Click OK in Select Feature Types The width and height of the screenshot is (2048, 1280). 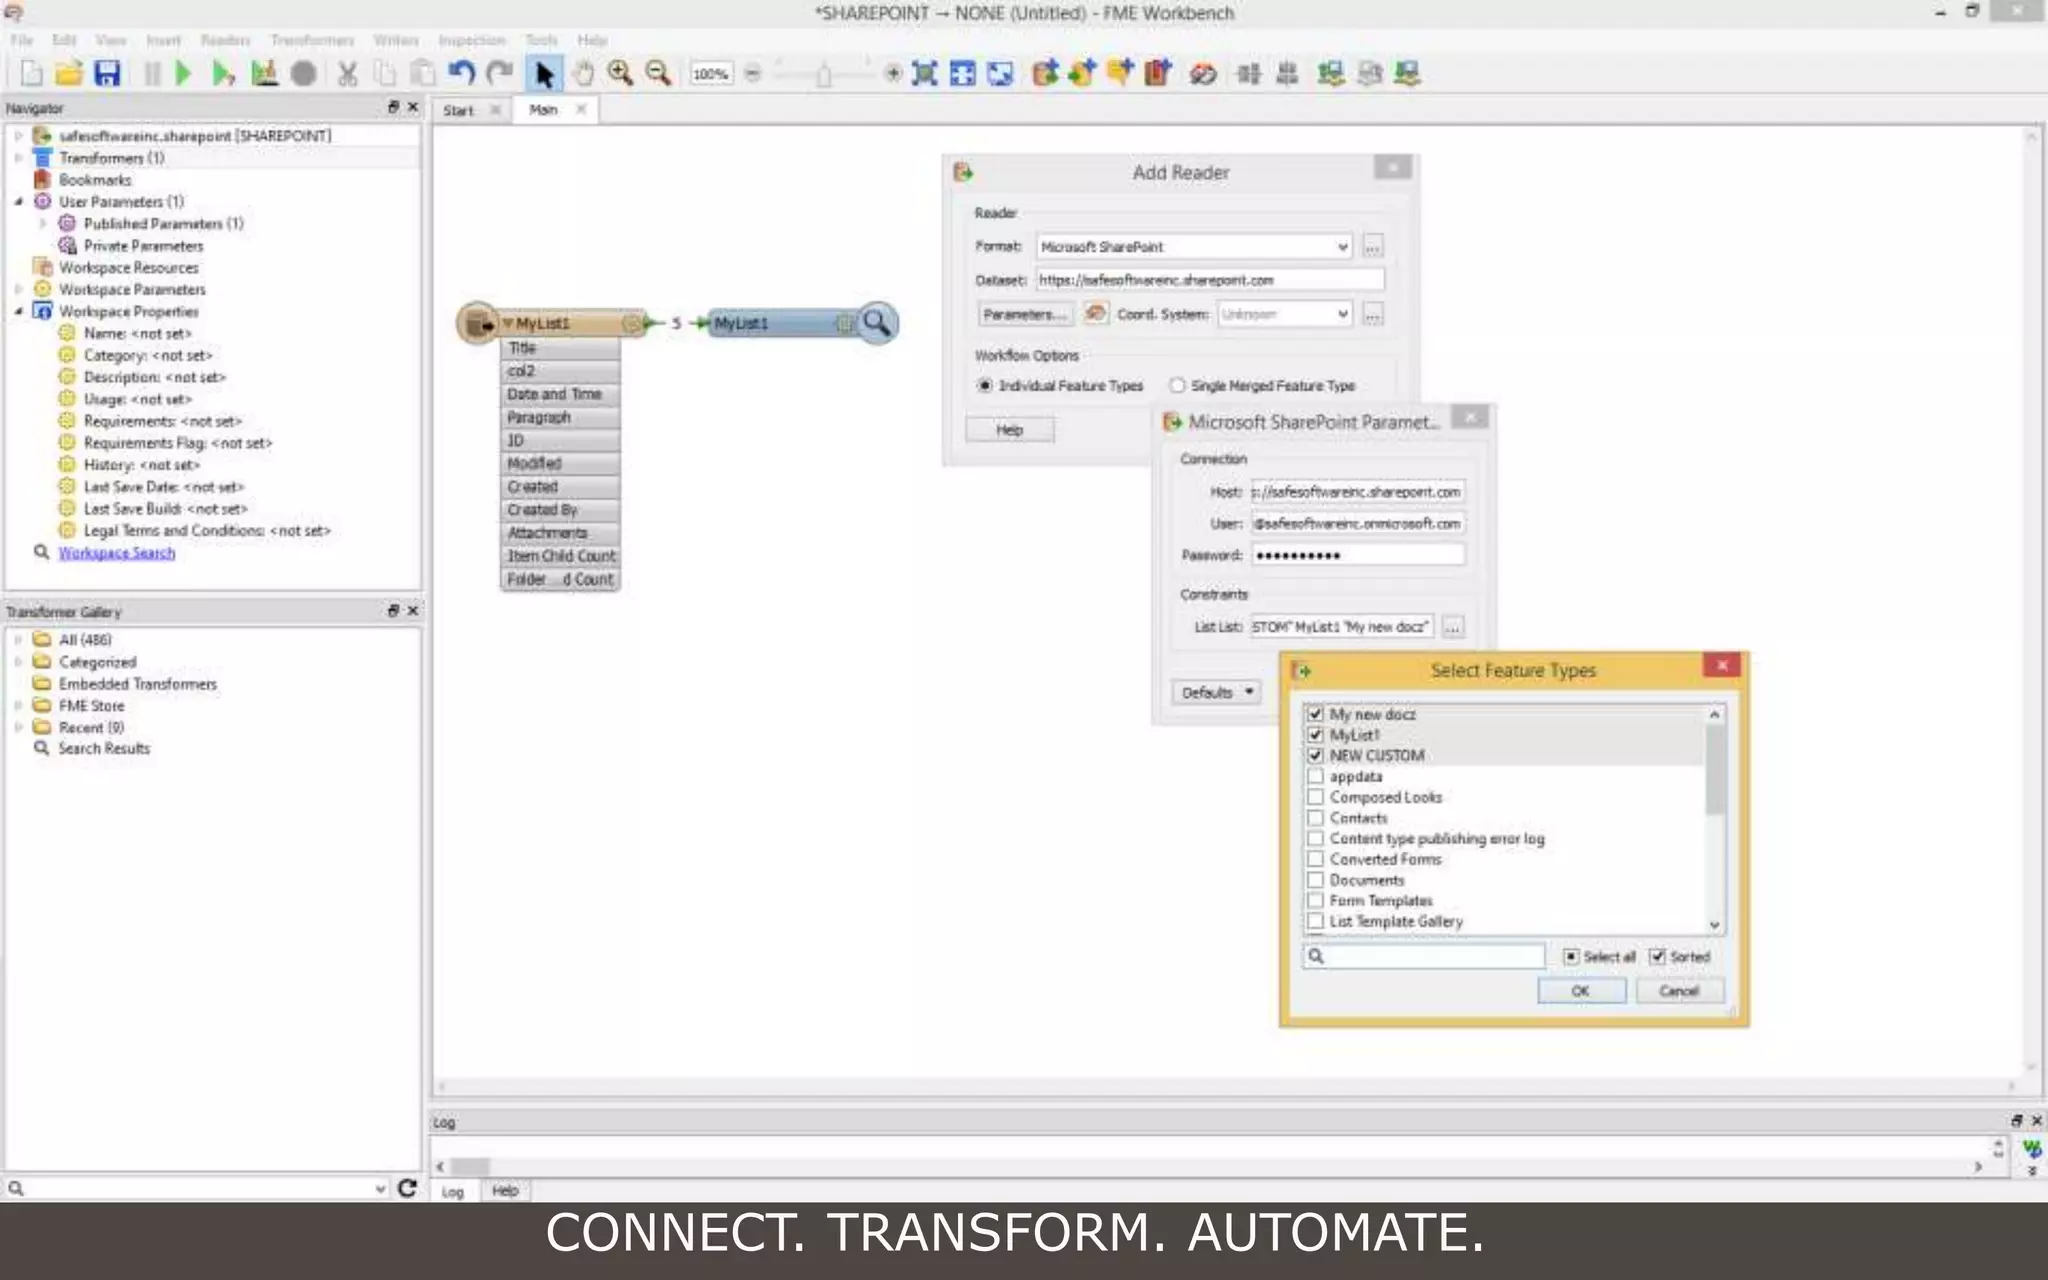tap(1581, 991)
